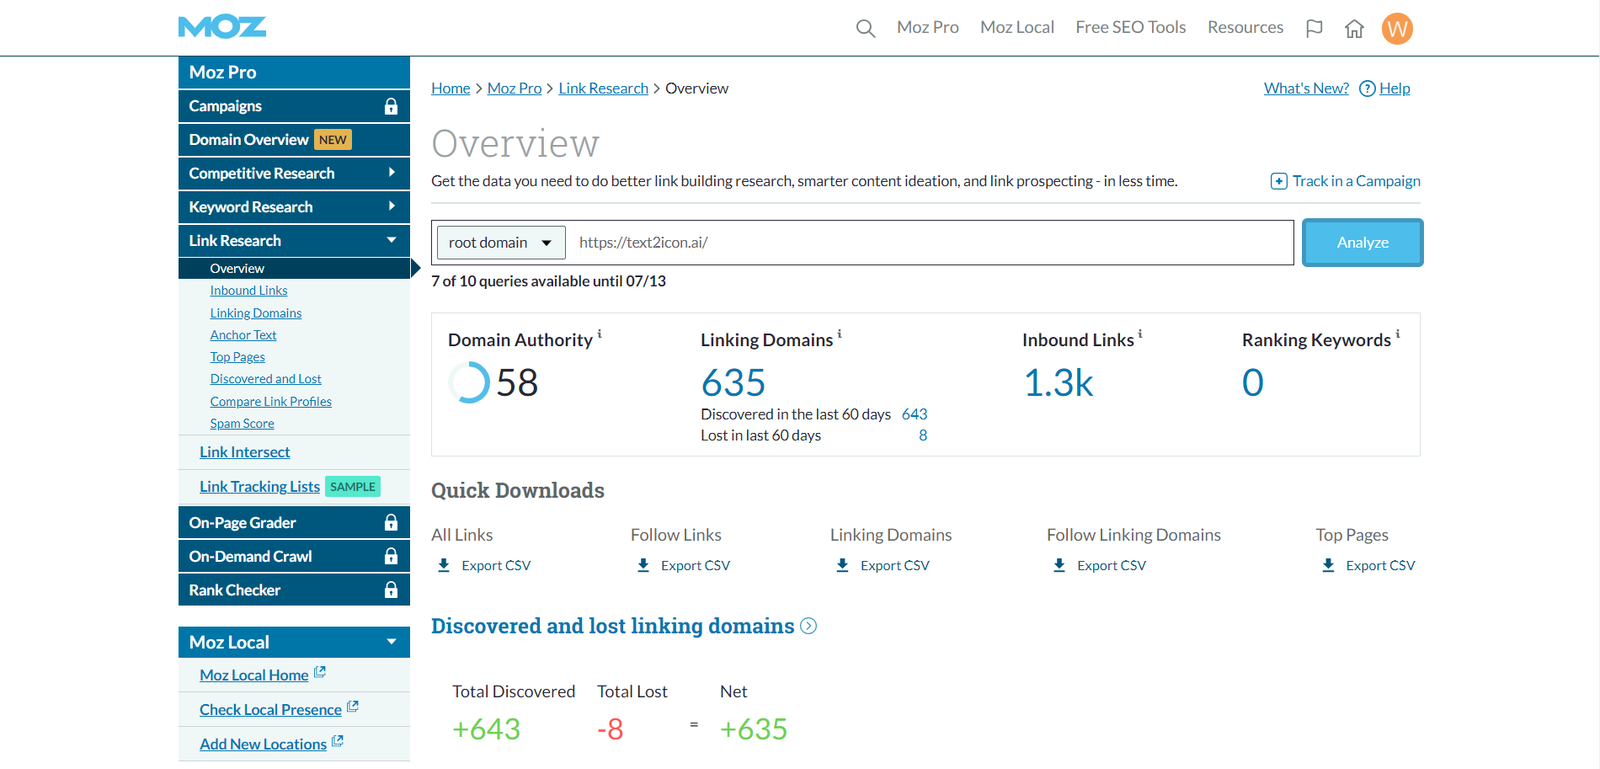Click the Help question mark icon
The image size is (1600, 769).
pyautogui.click(x=1367, y=89)
